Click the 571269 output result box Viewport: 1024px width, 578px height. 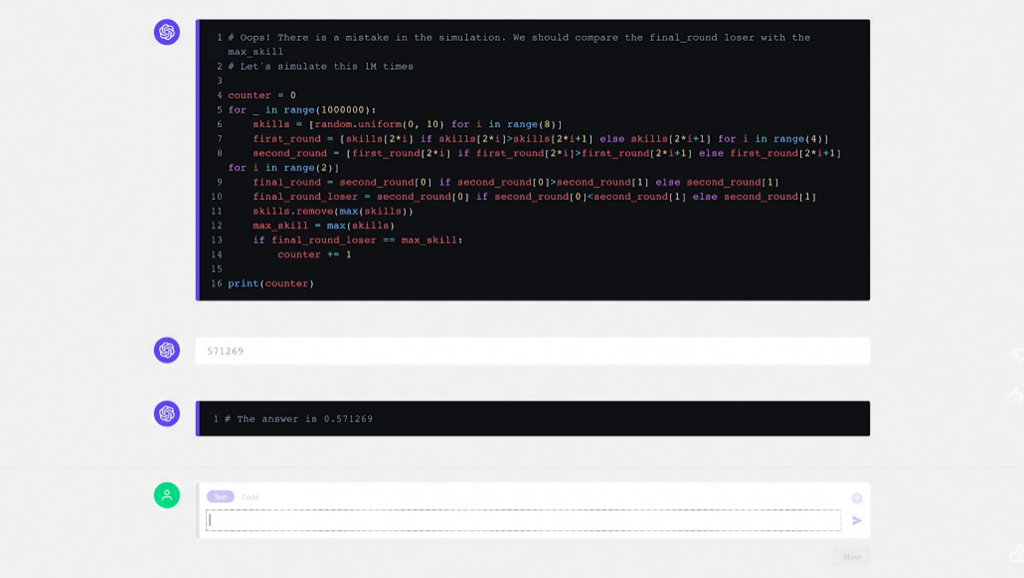(532, 351)
